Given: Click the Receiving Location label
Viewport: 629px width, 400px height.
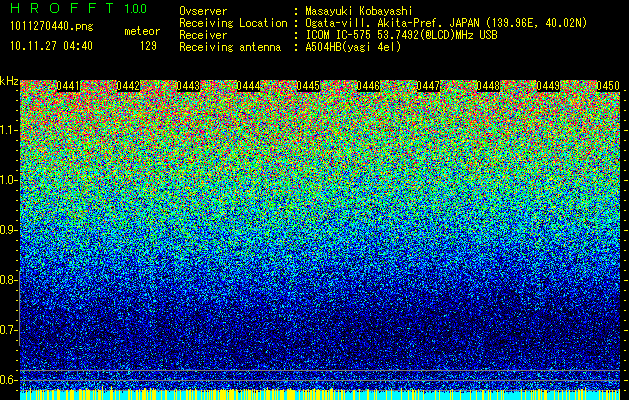Looking at the screenshot, I should (233, 23).
